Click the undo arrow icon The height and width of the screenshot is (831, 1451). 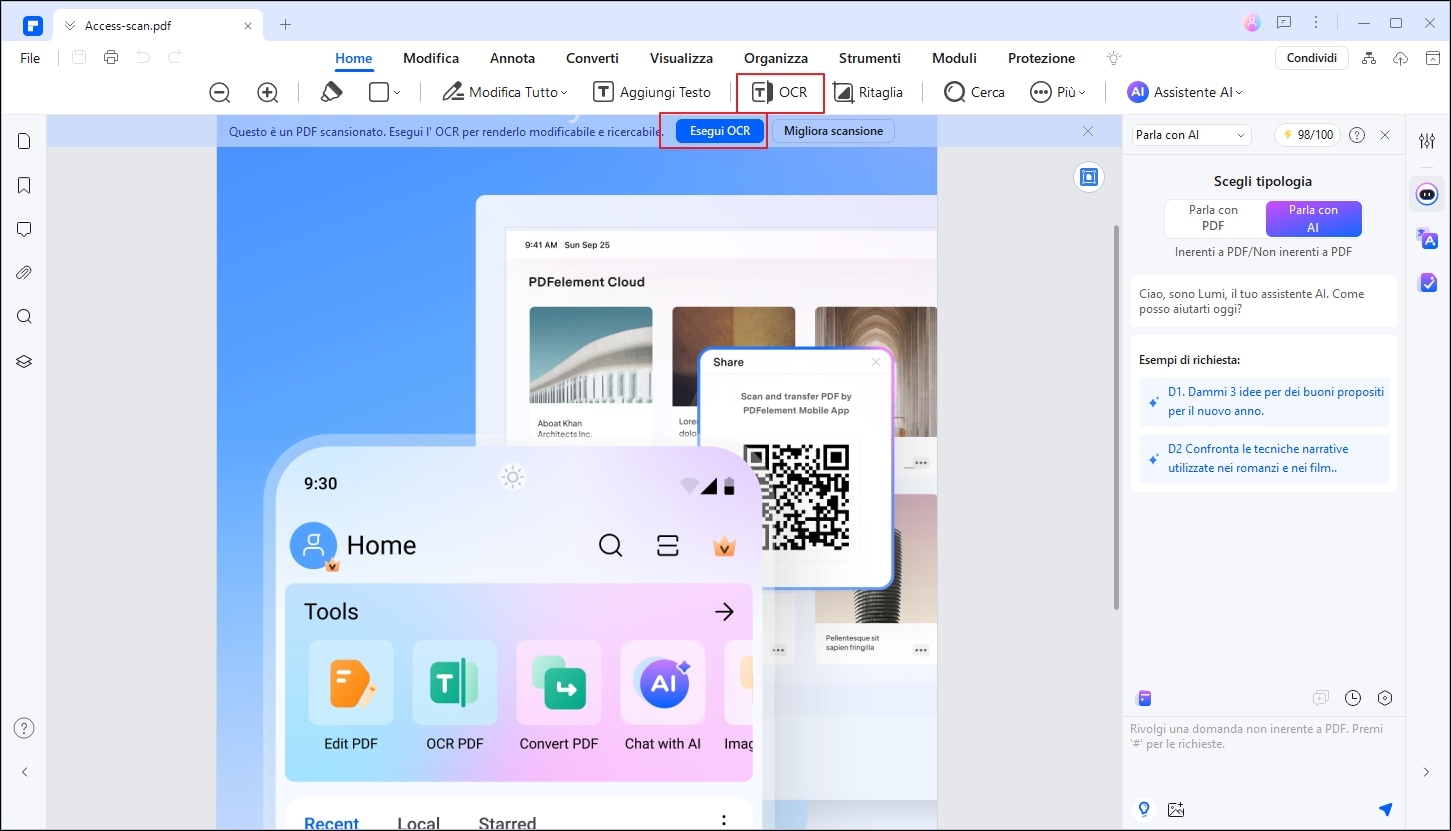coord(143,58)
